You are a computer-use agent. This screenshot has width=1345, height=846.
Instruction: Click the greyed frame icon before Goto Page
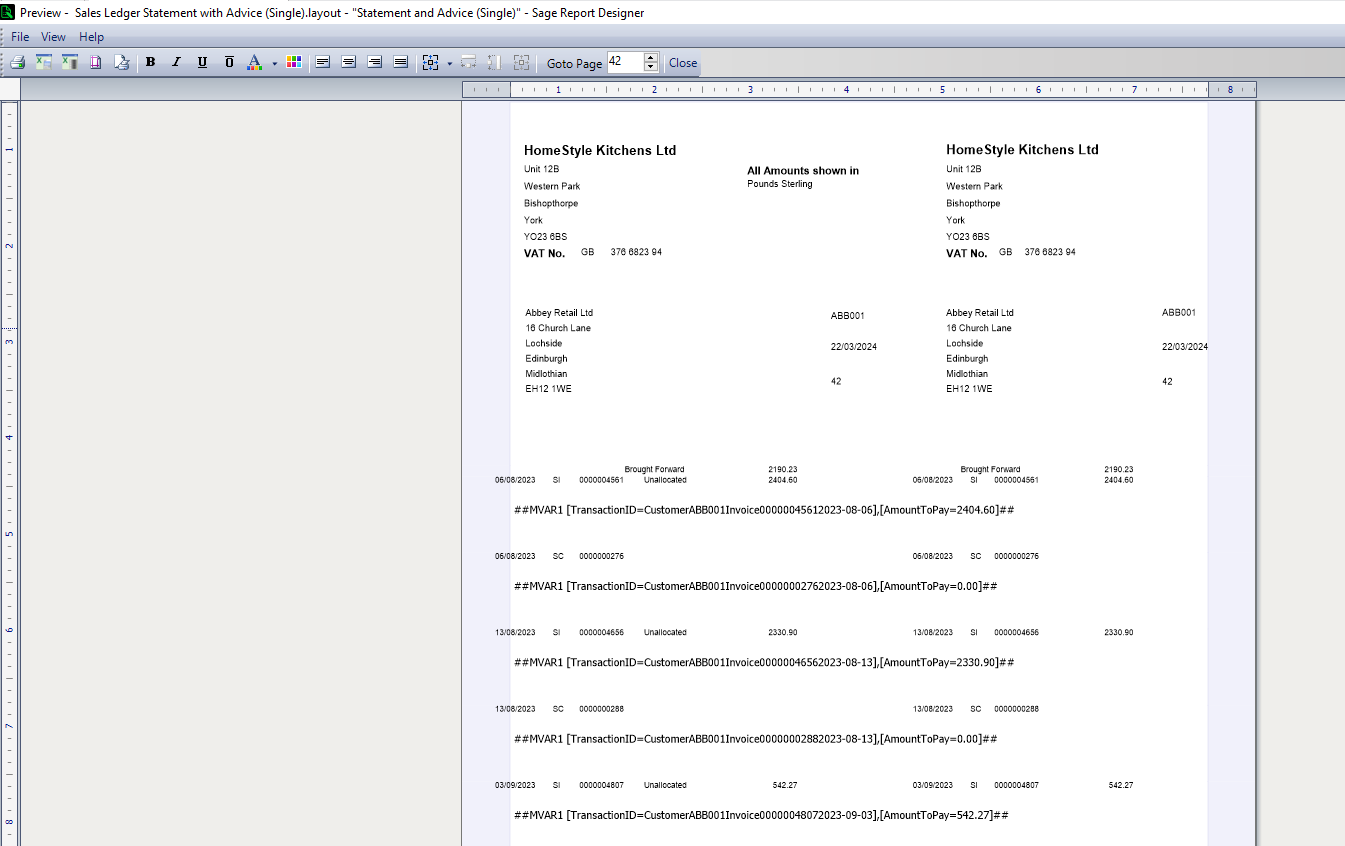pos(521,62)
